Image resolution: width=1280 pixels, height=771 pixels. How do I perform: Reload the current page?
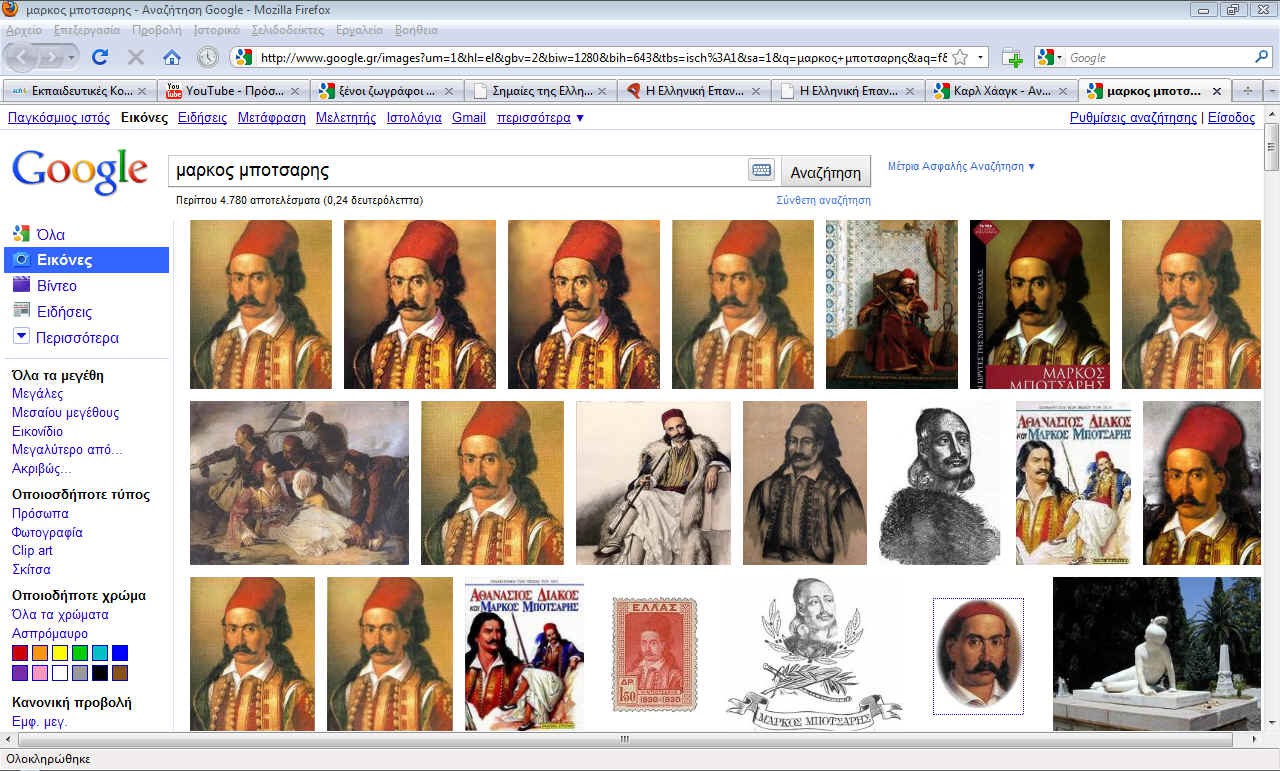pyautogui.click(x=100, y=58)
